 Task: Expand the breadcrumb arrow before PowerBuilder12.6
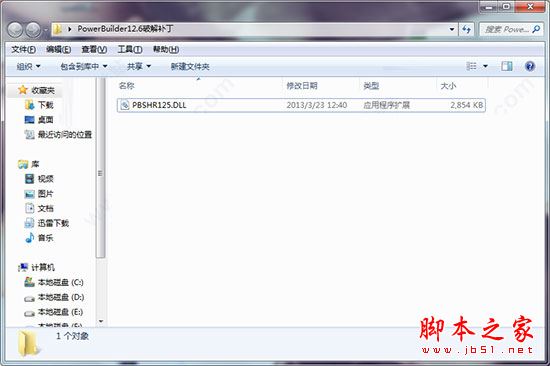[69, 29]
